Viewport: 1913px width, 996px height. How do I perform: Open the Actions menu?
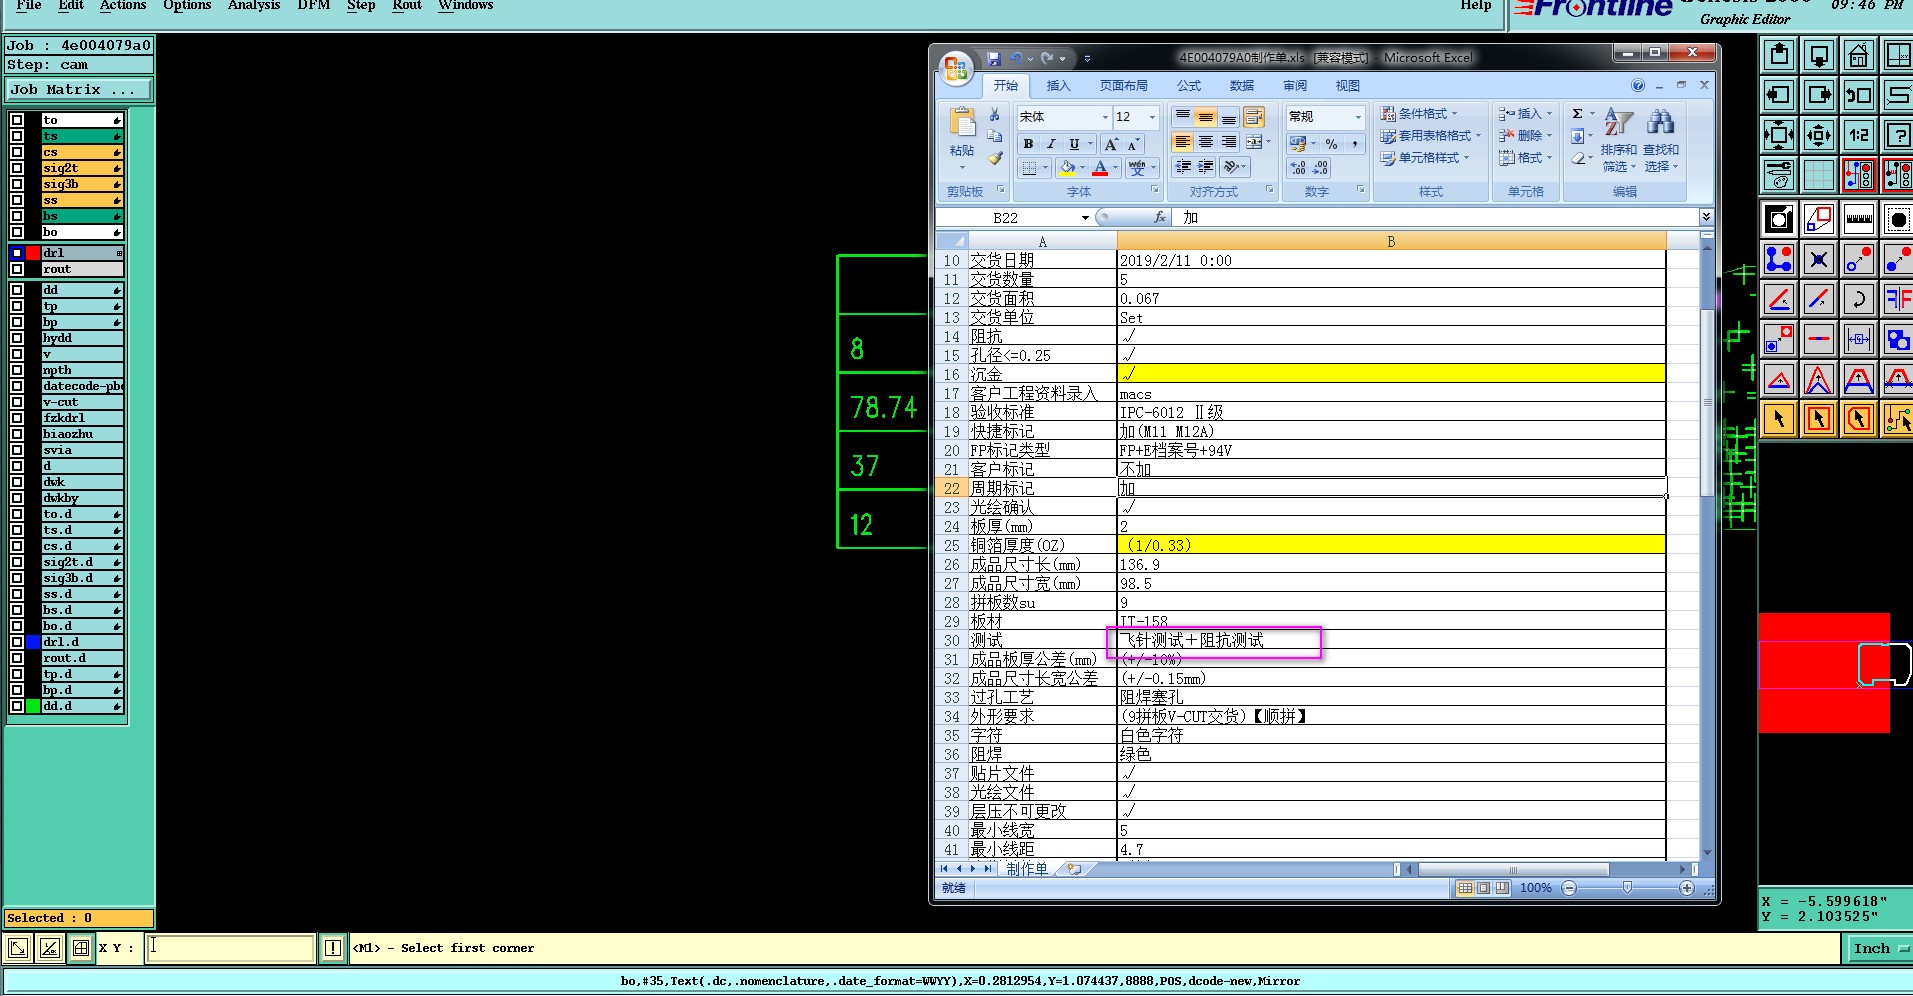pos(123,6)
